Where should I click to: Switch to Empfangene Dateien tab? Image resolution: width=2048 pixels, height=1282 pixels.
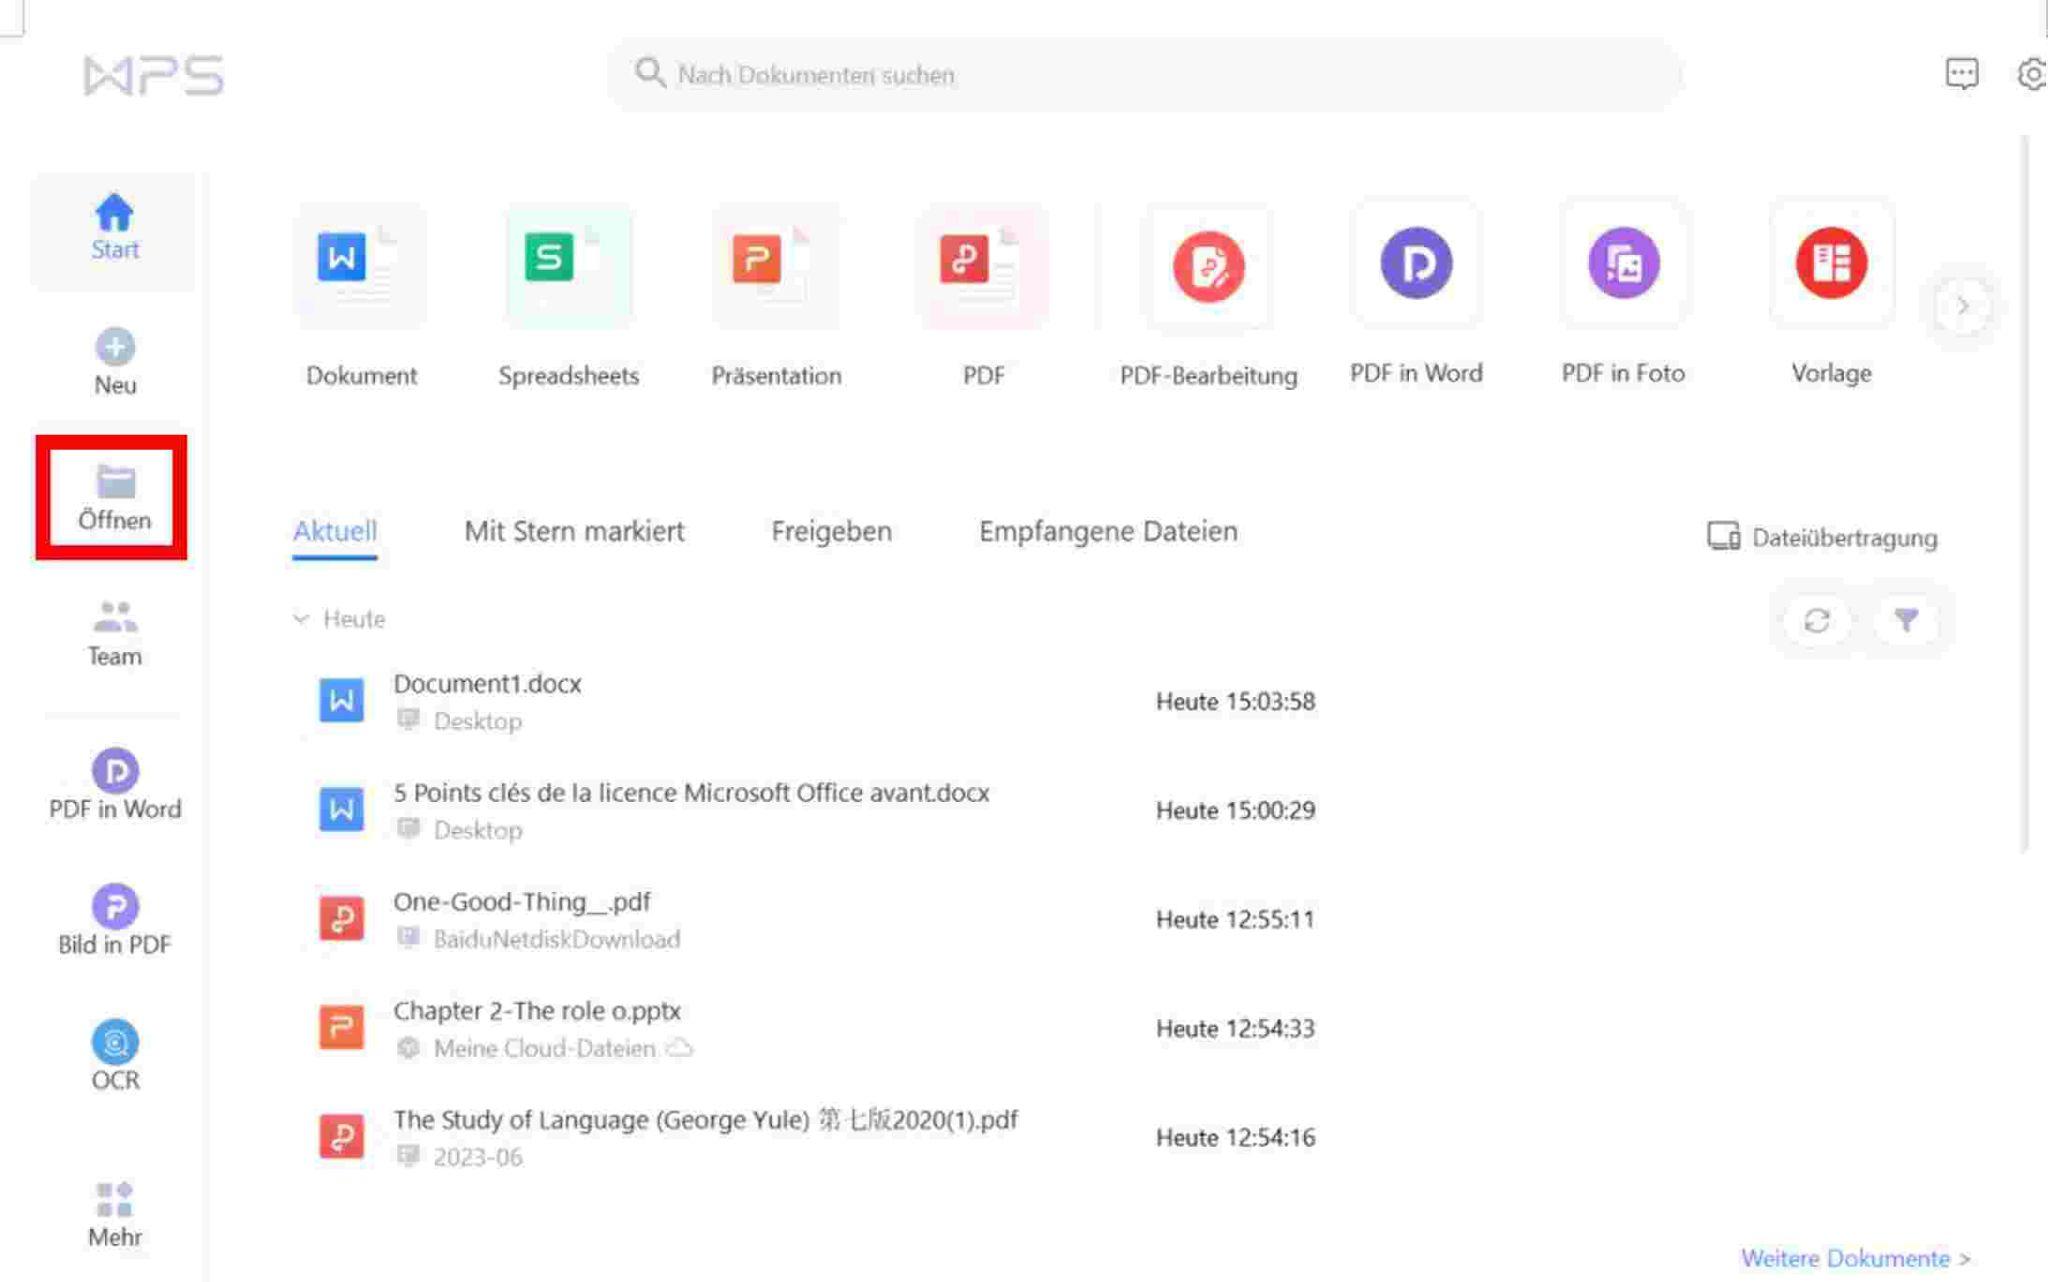click(x=1108, y=531)
